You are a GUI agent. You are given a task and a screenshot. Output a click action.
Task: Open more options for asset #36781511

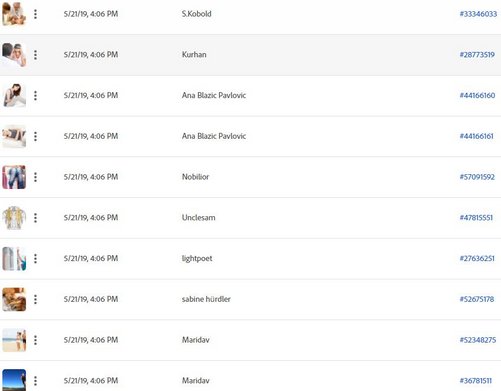(x=35, y=381)
